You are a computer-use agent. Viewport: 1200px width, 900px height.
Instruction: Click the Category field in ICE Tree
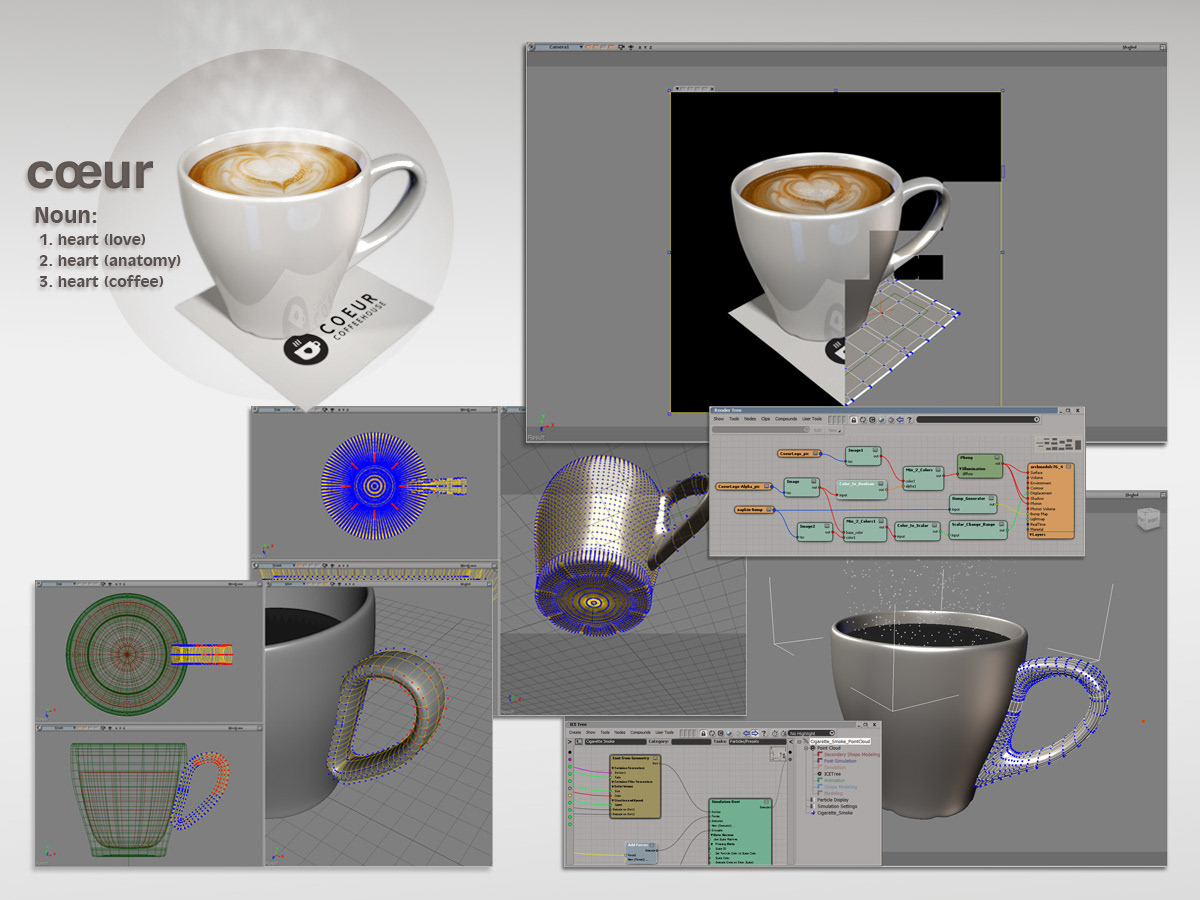pyautogui.click(x=691, y=741)
